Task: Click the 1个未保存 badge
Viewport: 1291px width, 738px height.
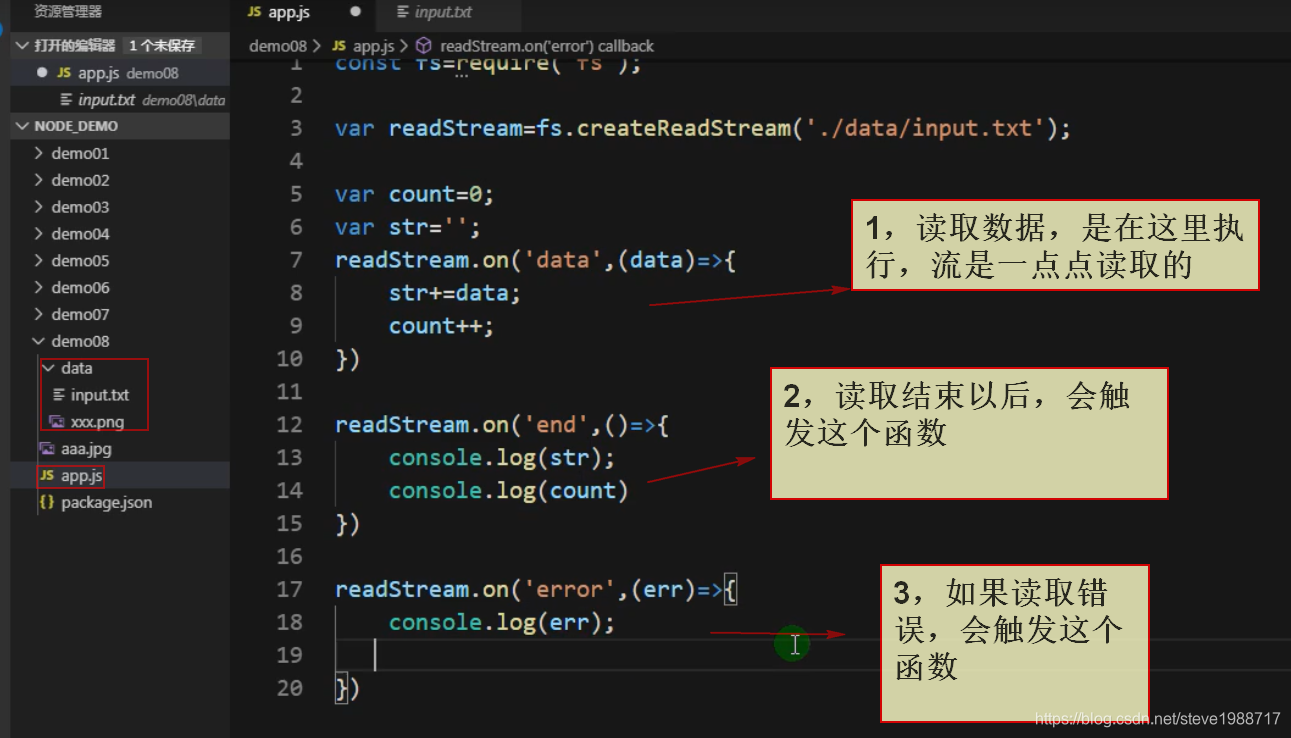Action: click(x=162, y=45)
